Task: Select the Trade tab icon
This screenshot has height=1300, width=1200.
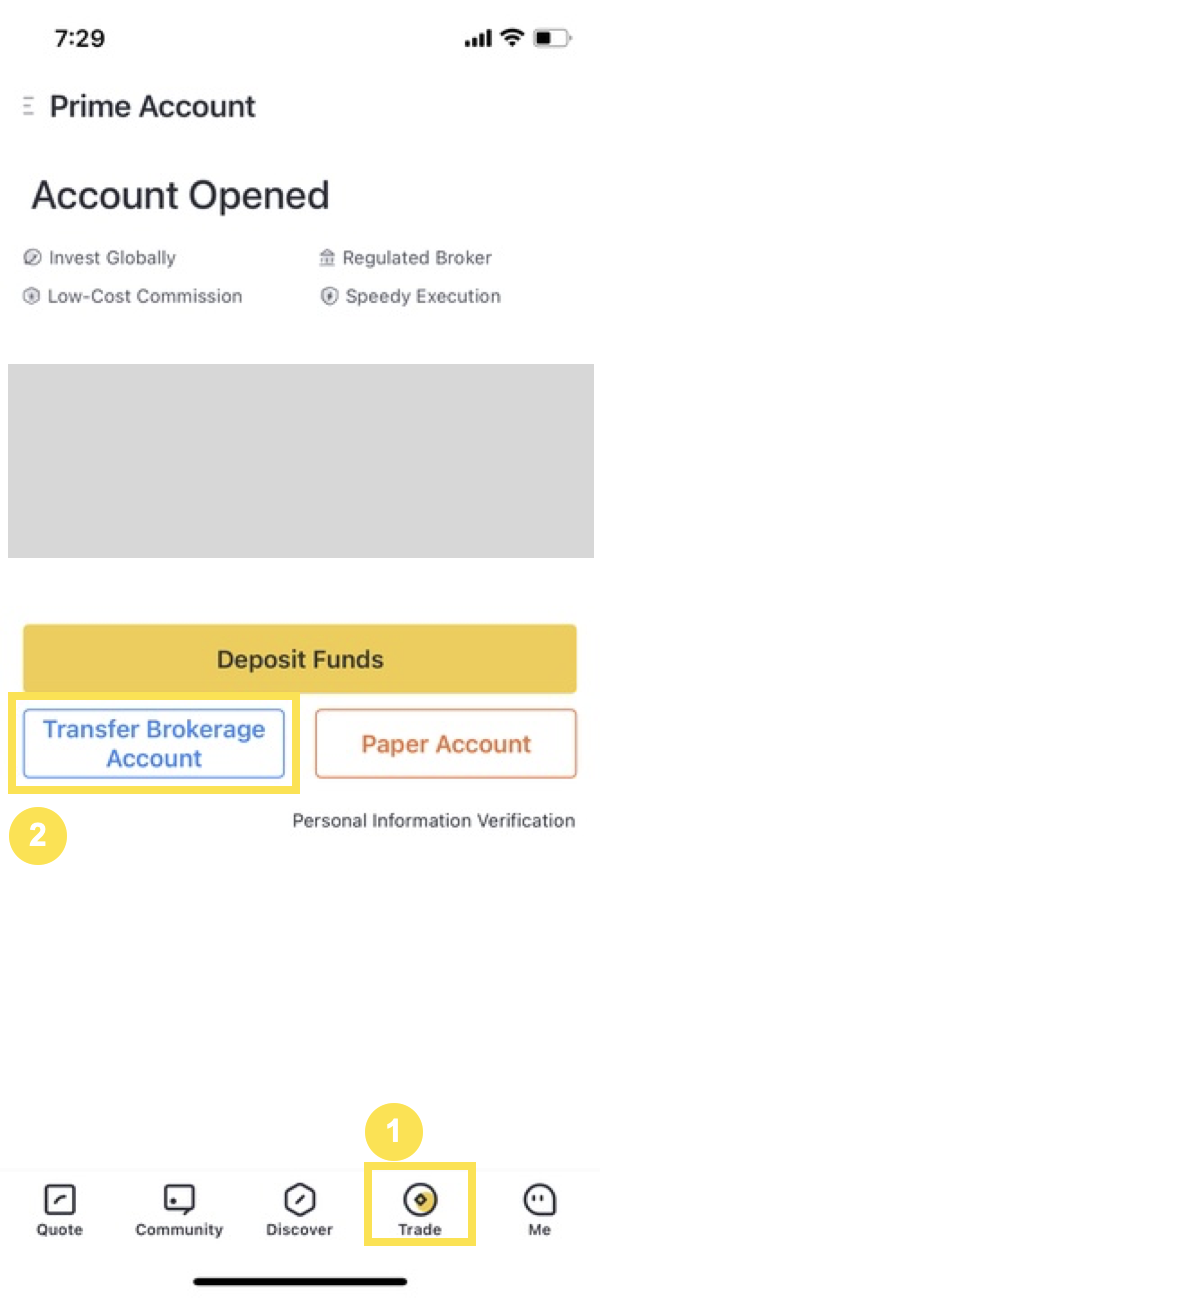Action: point(420,1199)
